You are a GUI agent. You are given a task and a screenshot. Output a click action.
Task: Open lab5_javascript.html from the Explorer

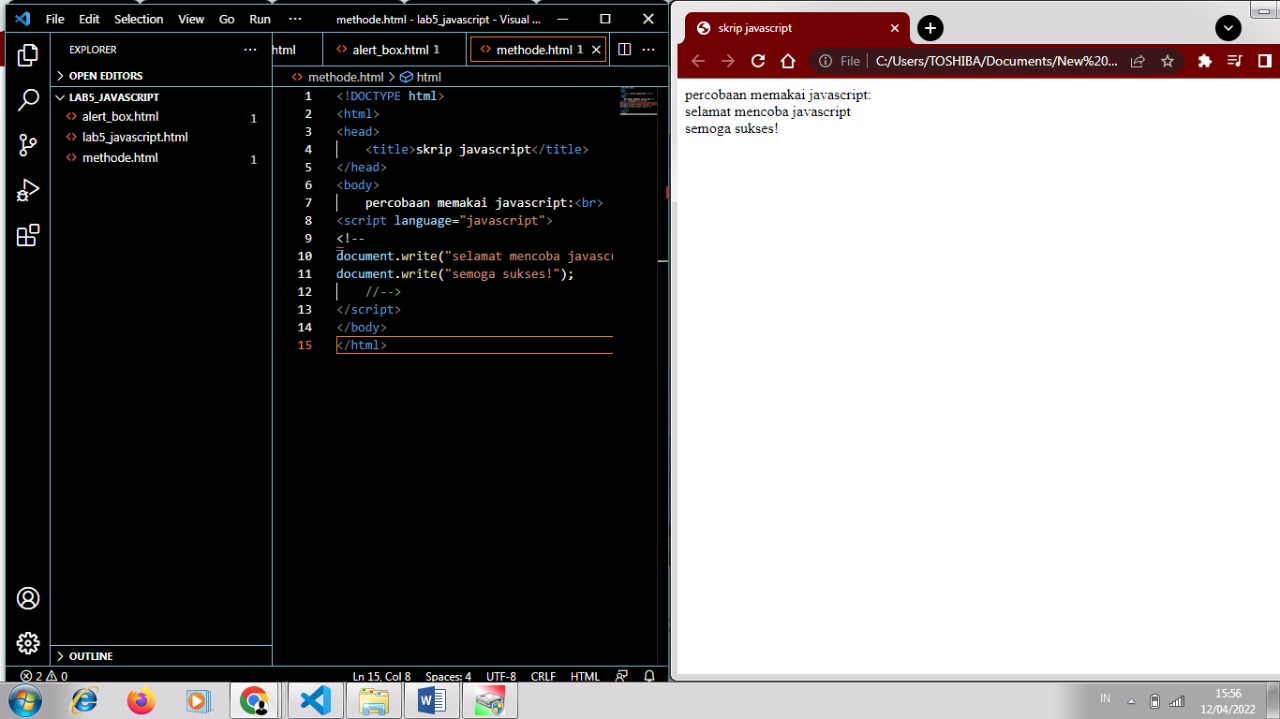135,137
